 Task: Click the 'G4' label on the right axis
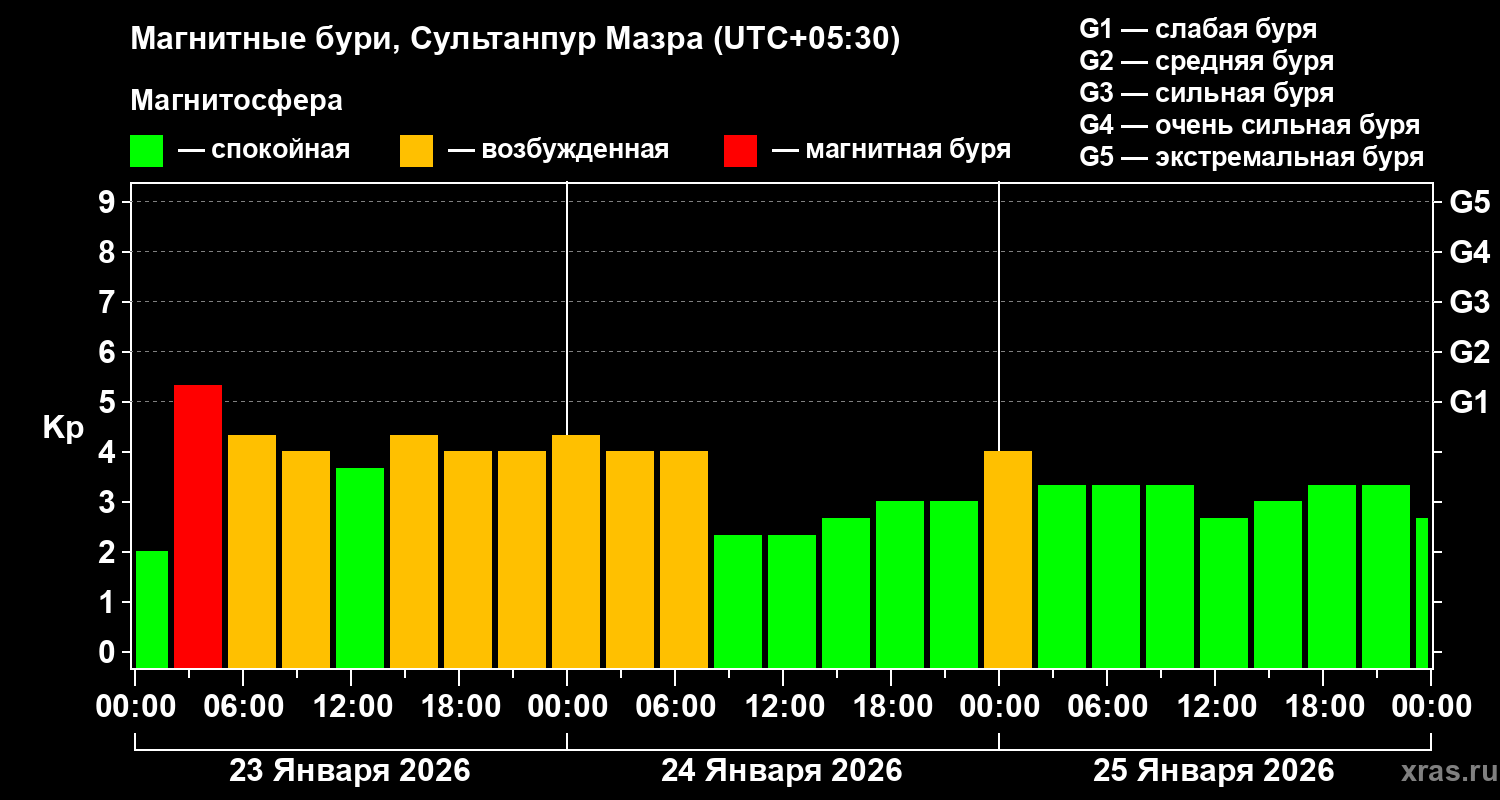pos(1470,252)
